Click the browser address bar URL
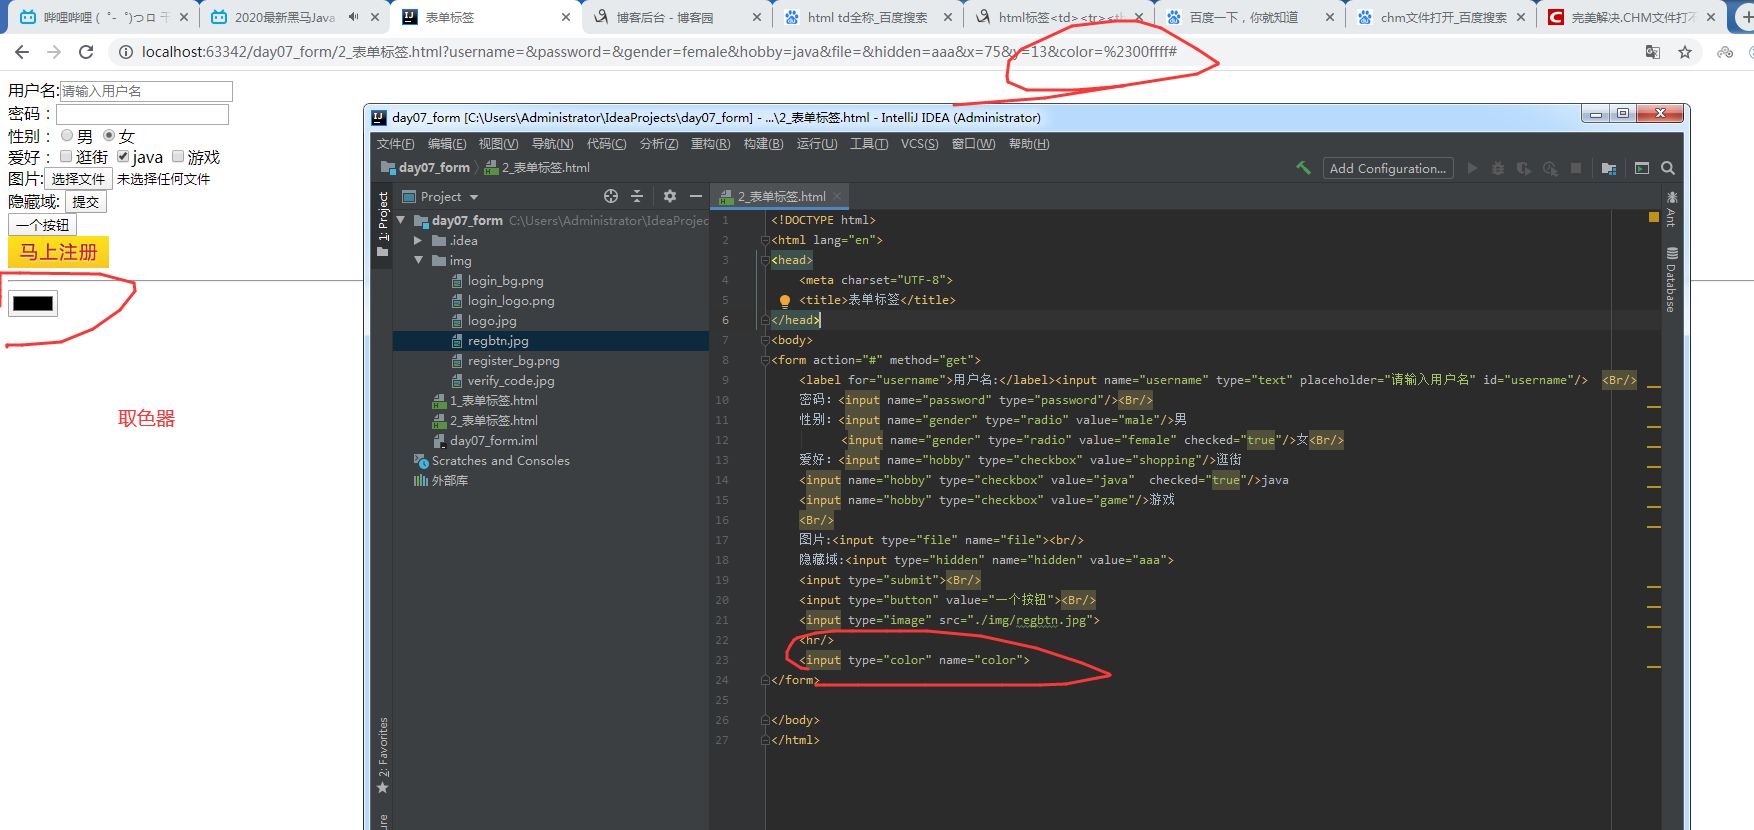Image resolution: width=1754 pixels, height=830 pixels. [x=660, y=52]
